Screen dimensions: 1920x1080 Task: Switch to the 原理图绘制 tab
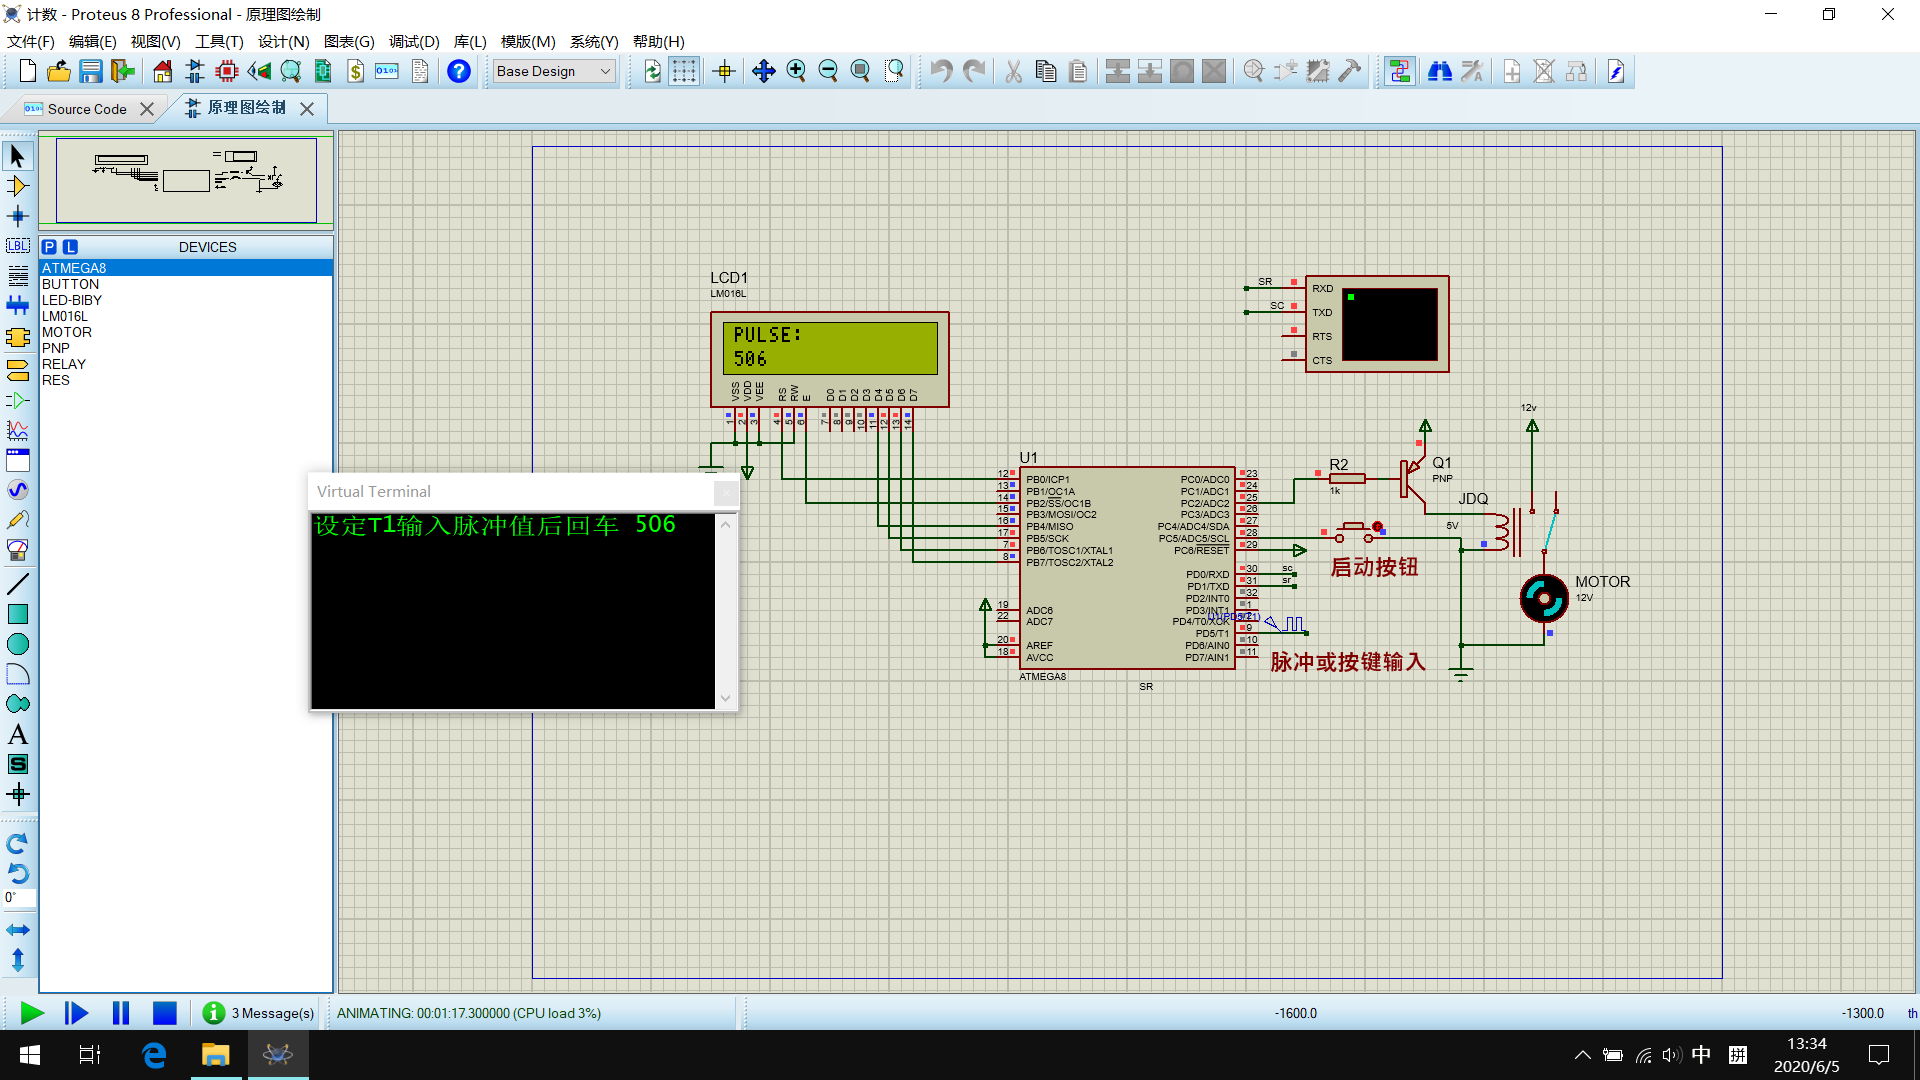[x=246, y=108]
